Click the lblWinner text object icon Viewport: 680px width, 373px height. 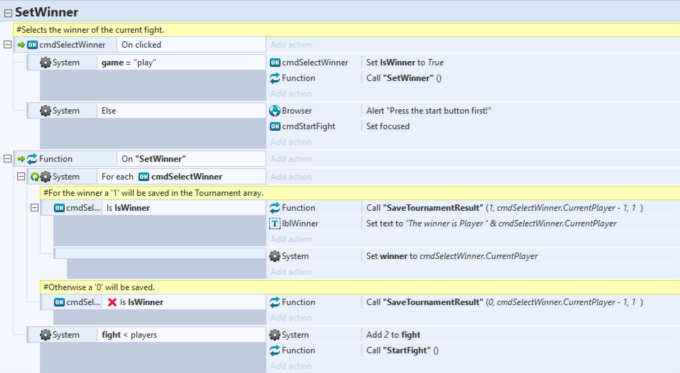275,223
